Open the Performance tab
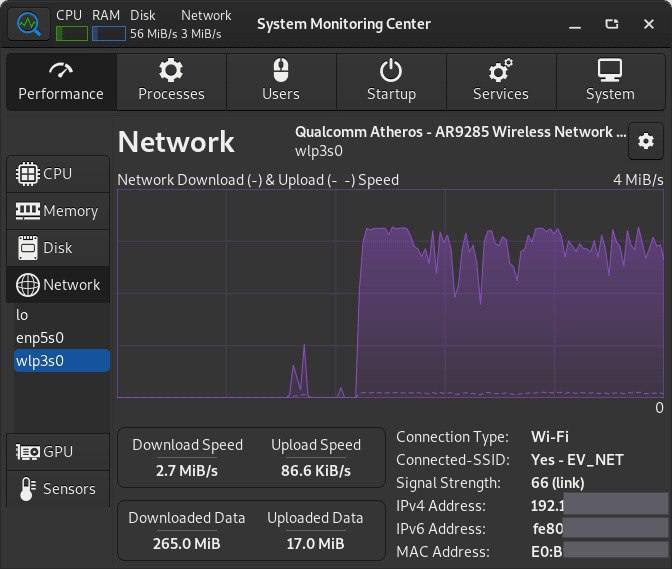The image size is (672, 569). tap(61, 82)
